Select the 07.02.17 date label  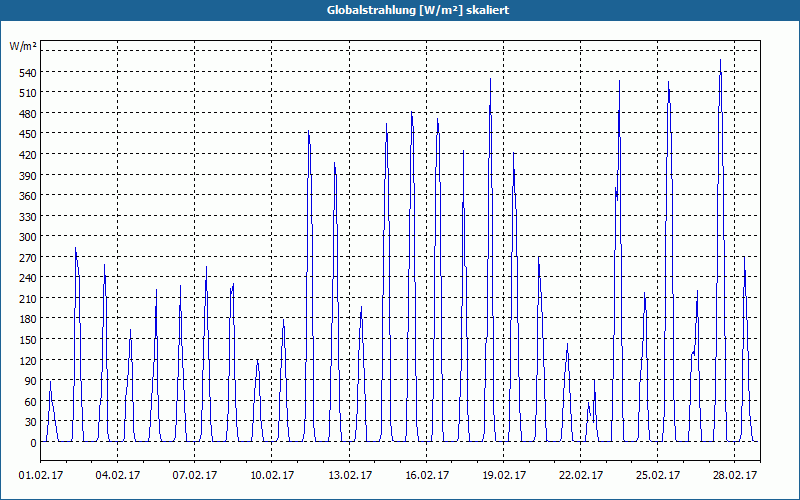point(195,475)
